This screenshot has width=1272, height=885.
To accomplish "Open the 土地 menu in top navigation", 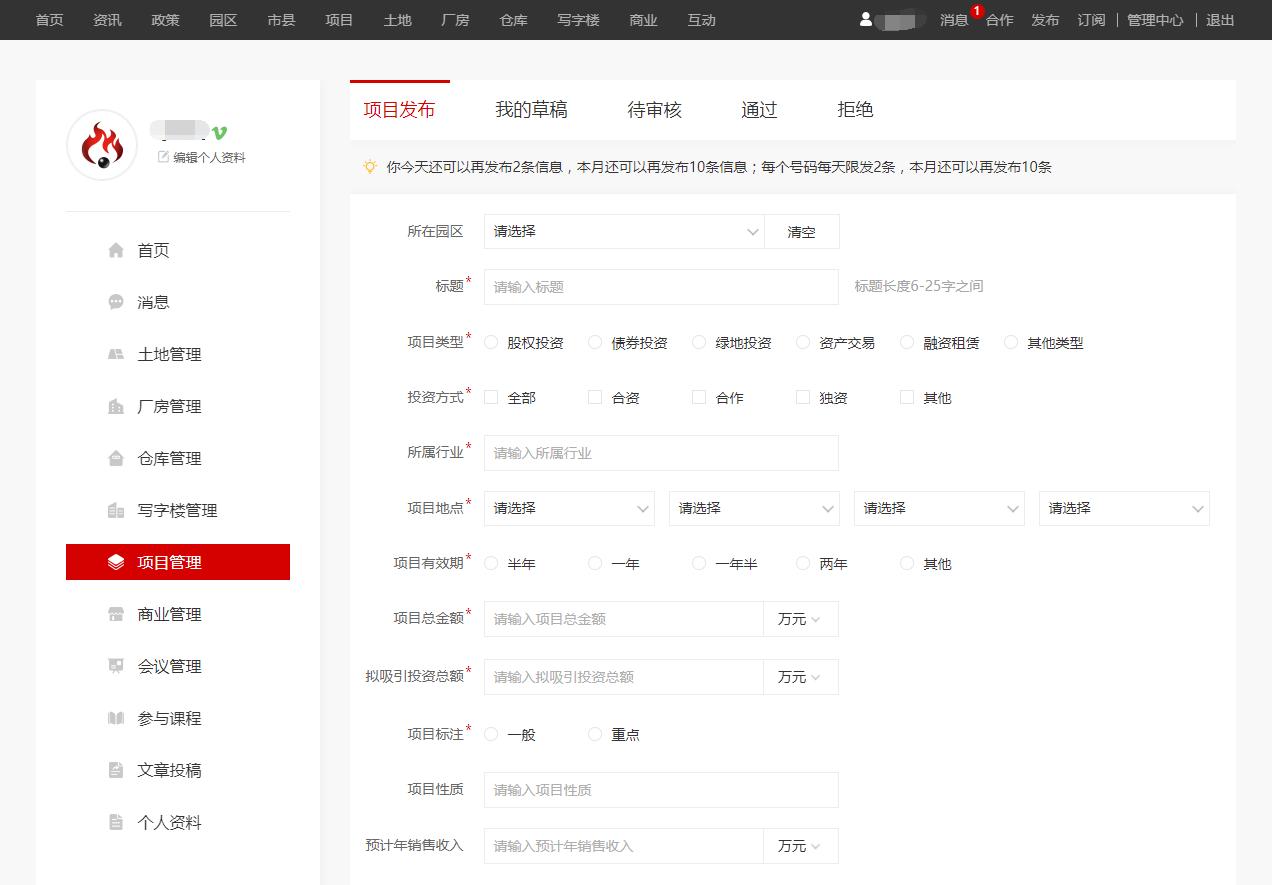I will [x=397, y=19].
